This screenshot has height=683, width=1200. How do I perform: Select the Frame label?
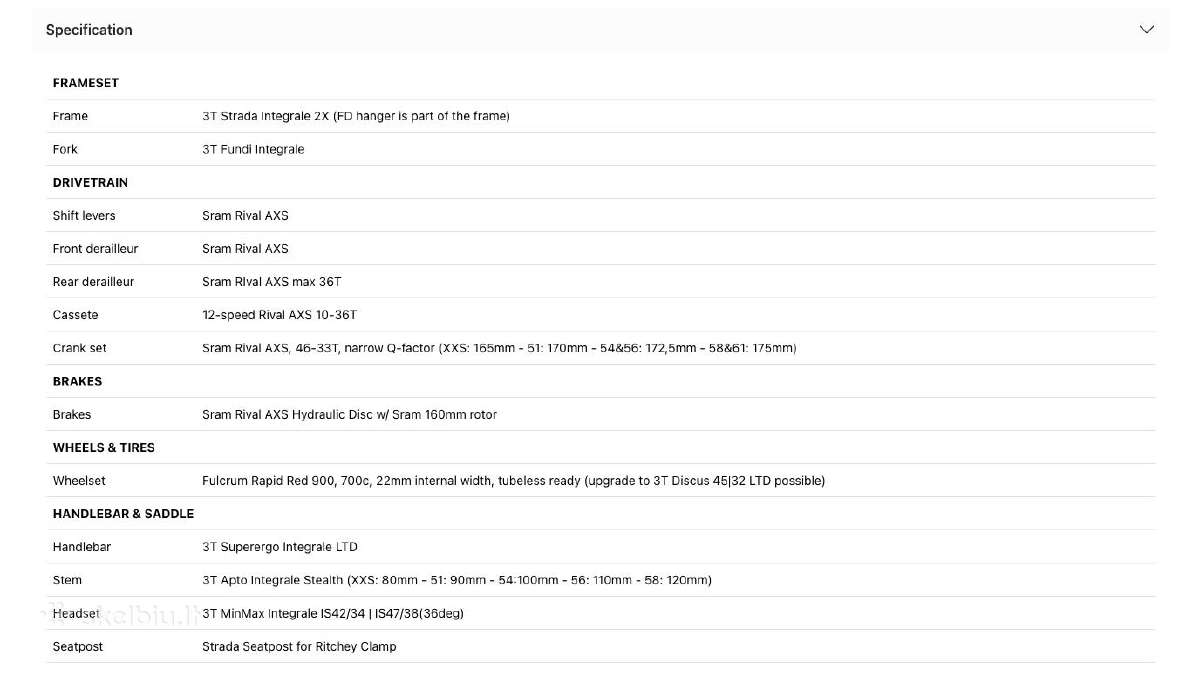(70, 116)
